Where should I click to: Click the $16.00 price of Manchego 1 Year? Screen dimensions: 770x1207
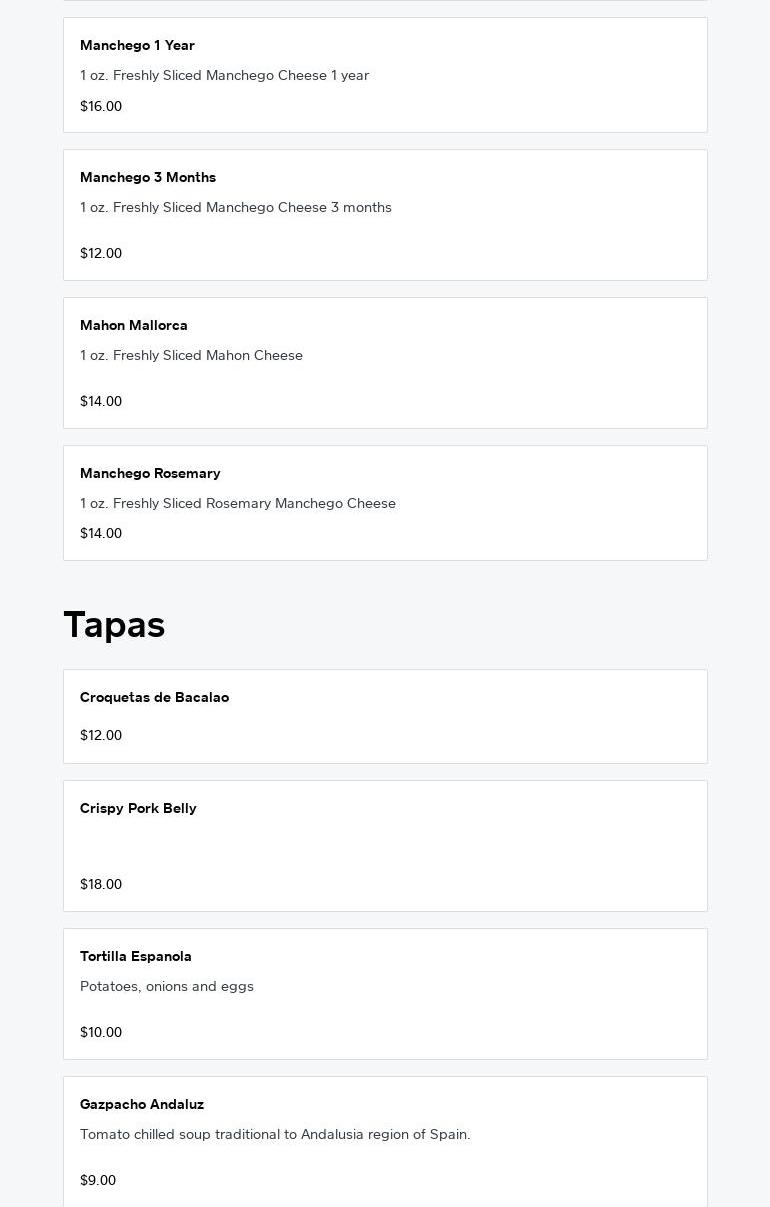click(x=101, y=106)
